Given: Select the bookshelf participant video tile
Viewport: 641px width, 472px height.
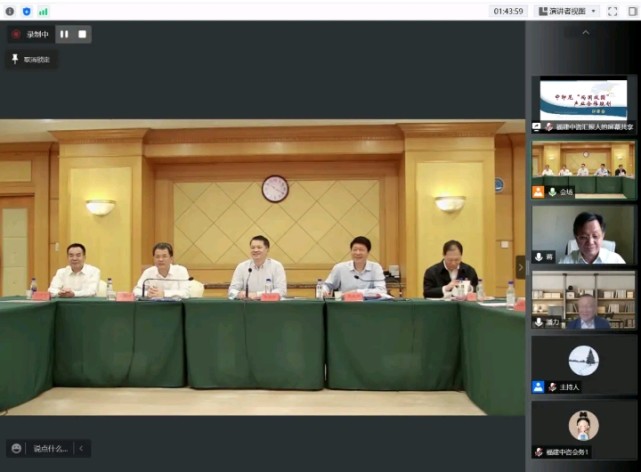Looking at the screenshot, I should pos(584,299).
